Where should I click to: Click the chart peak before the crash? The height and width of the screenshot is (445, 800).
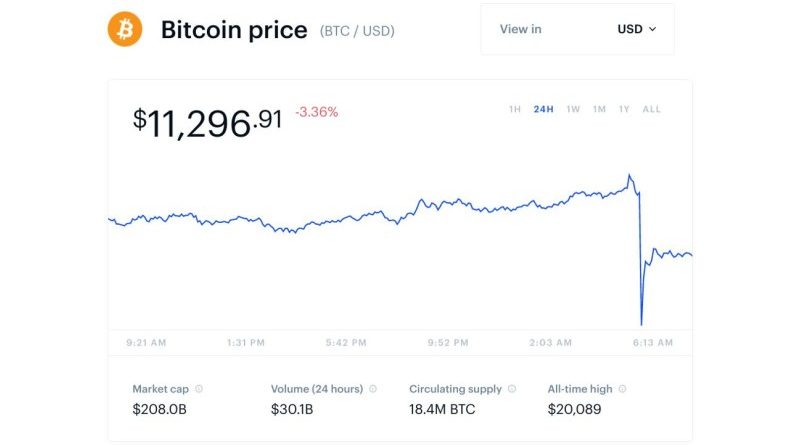pyautogui.click(x=630, y=175)
